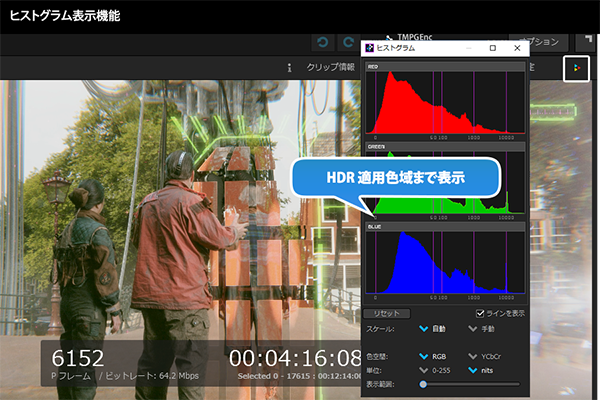Click the Histogram window app icon

369,48
